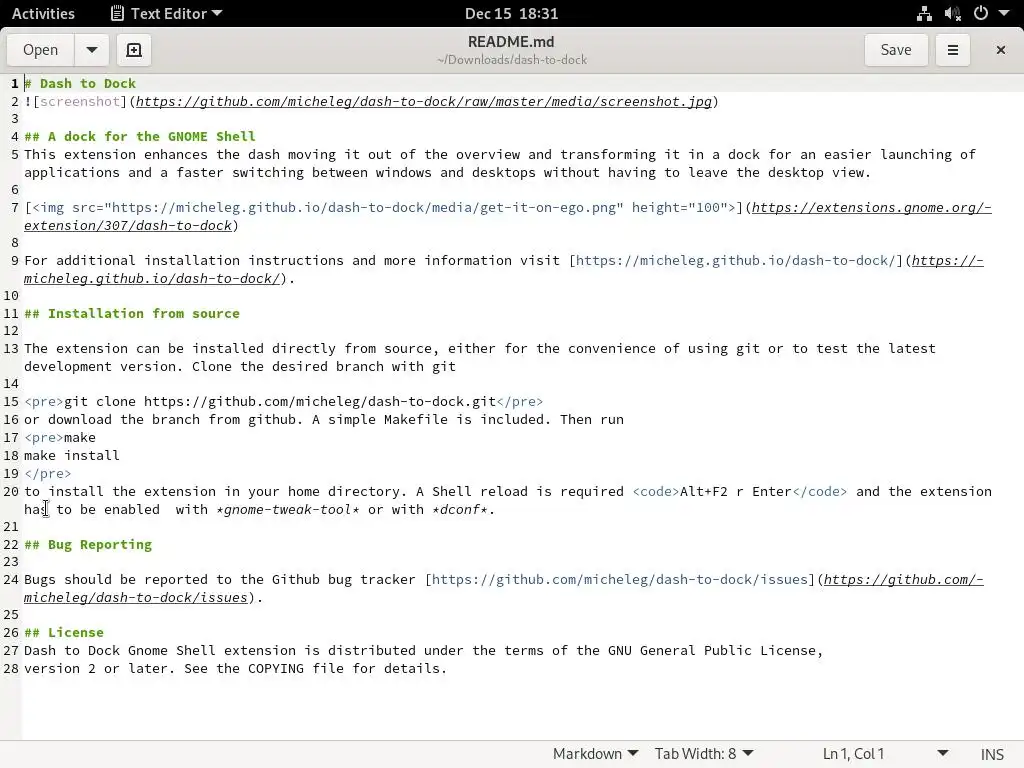Click the screenshot.jpg URL link on line 2
Screen dimensions: 1024x768
click(423, 101)
